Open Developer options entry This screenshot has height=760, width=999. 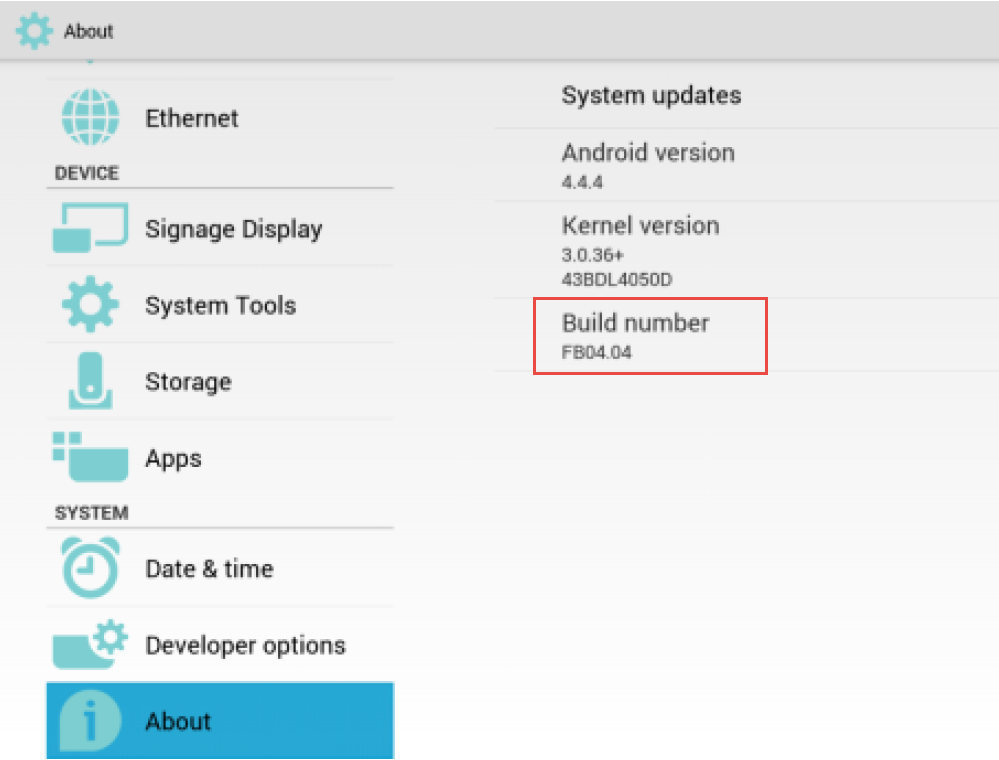220,644
